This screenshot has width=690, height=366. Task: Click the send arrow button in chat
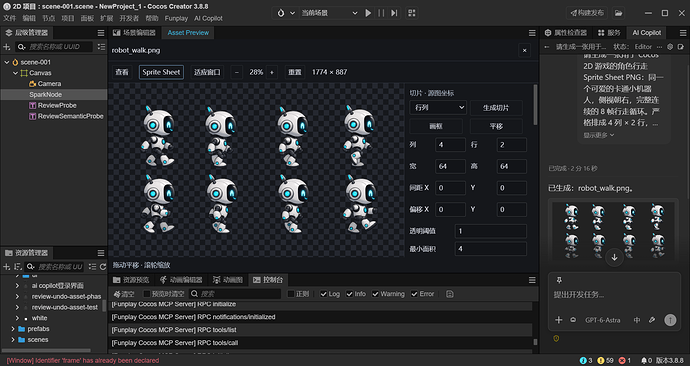click(670, 320)
